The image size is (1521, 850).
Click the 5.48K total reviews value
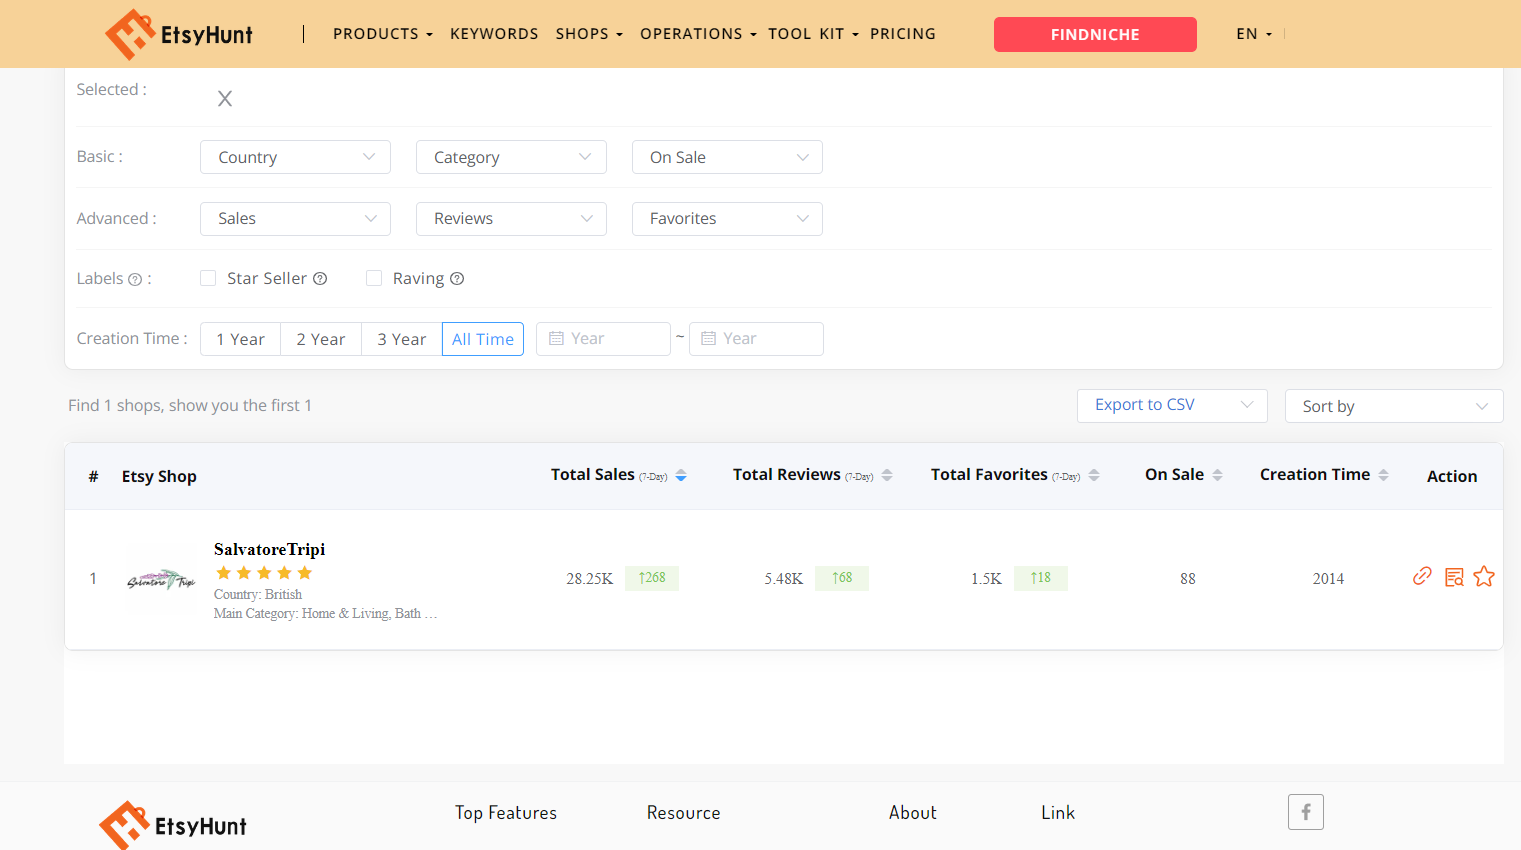tap(784, 579)
